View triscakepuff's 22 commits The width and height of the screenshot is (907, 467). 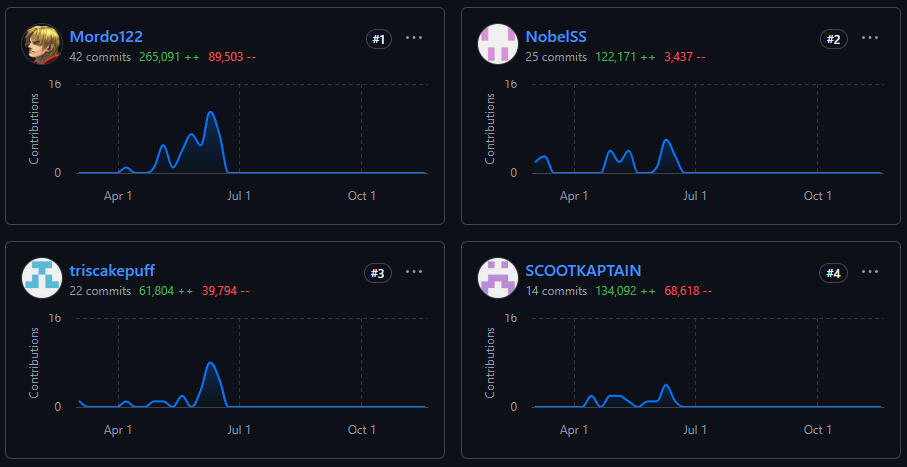(x=100, y=291)
